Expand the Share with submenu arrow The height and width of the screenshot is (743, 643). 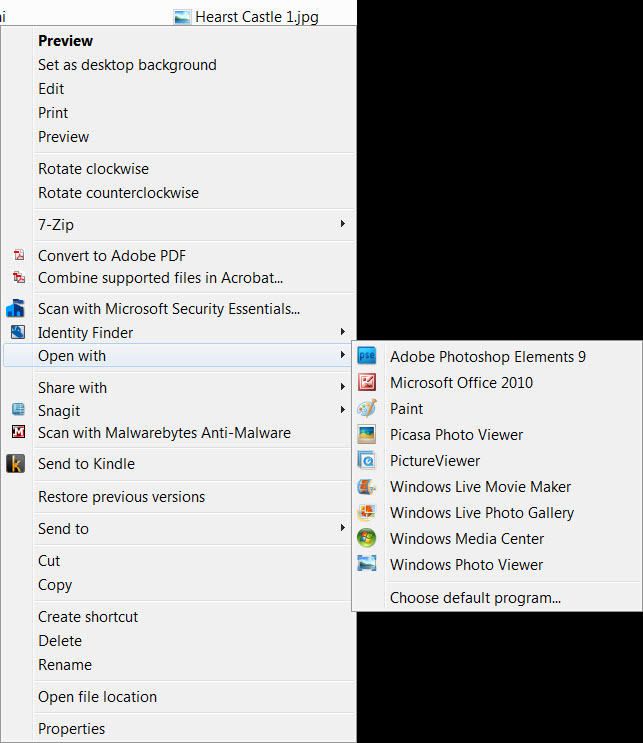tap(342, 387)
